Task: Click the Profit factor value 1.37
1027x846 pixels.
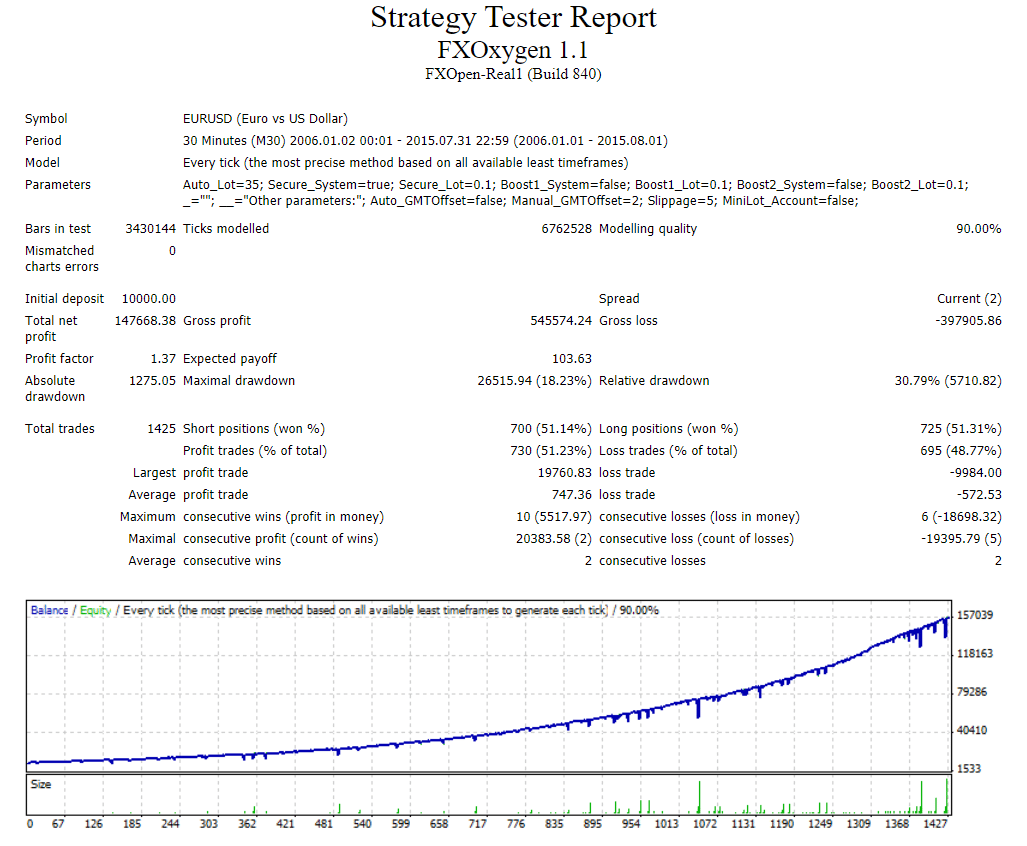Action: point(162,359)
